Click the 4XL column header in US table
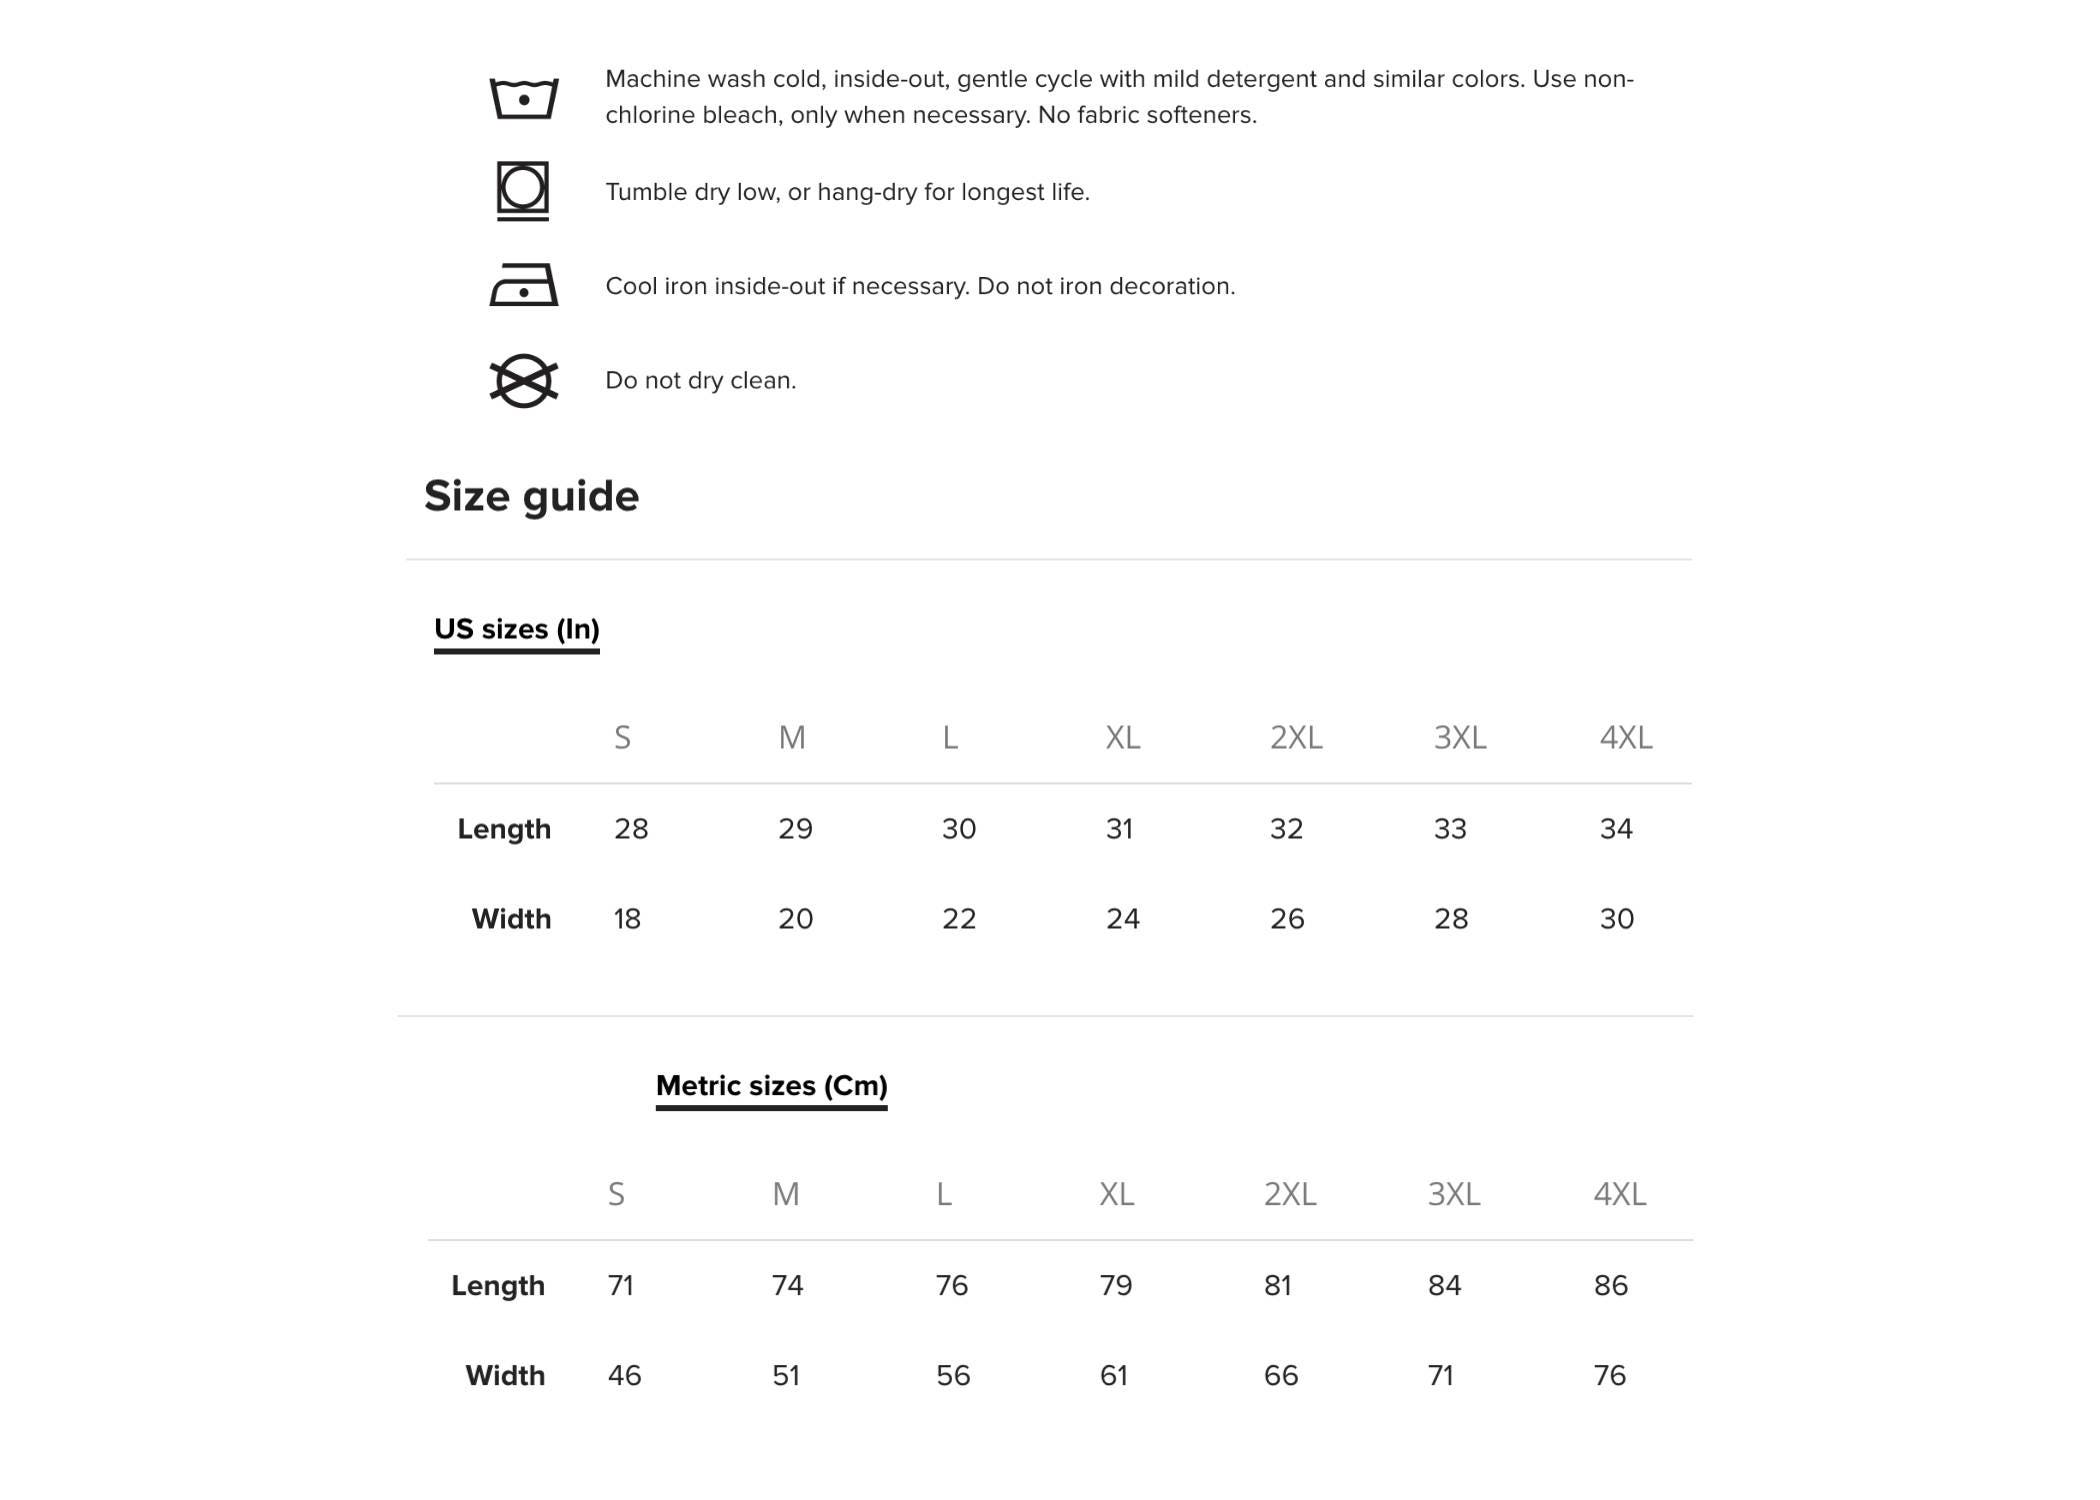Screen dimensions: 2100x1500 point(1626,738)
